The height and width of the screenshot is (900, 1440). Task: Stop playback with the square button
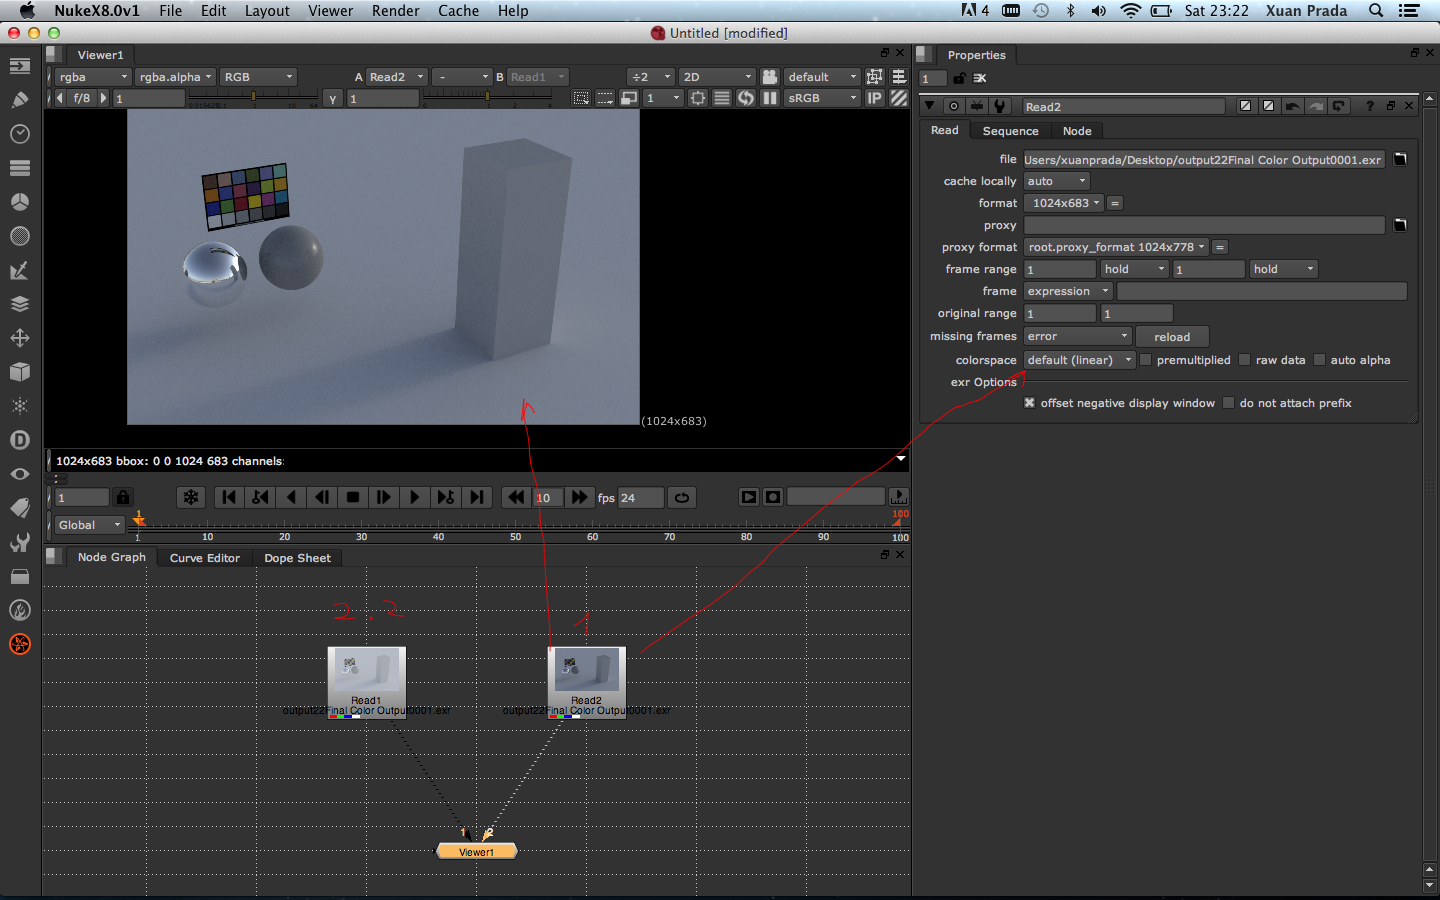353,497
